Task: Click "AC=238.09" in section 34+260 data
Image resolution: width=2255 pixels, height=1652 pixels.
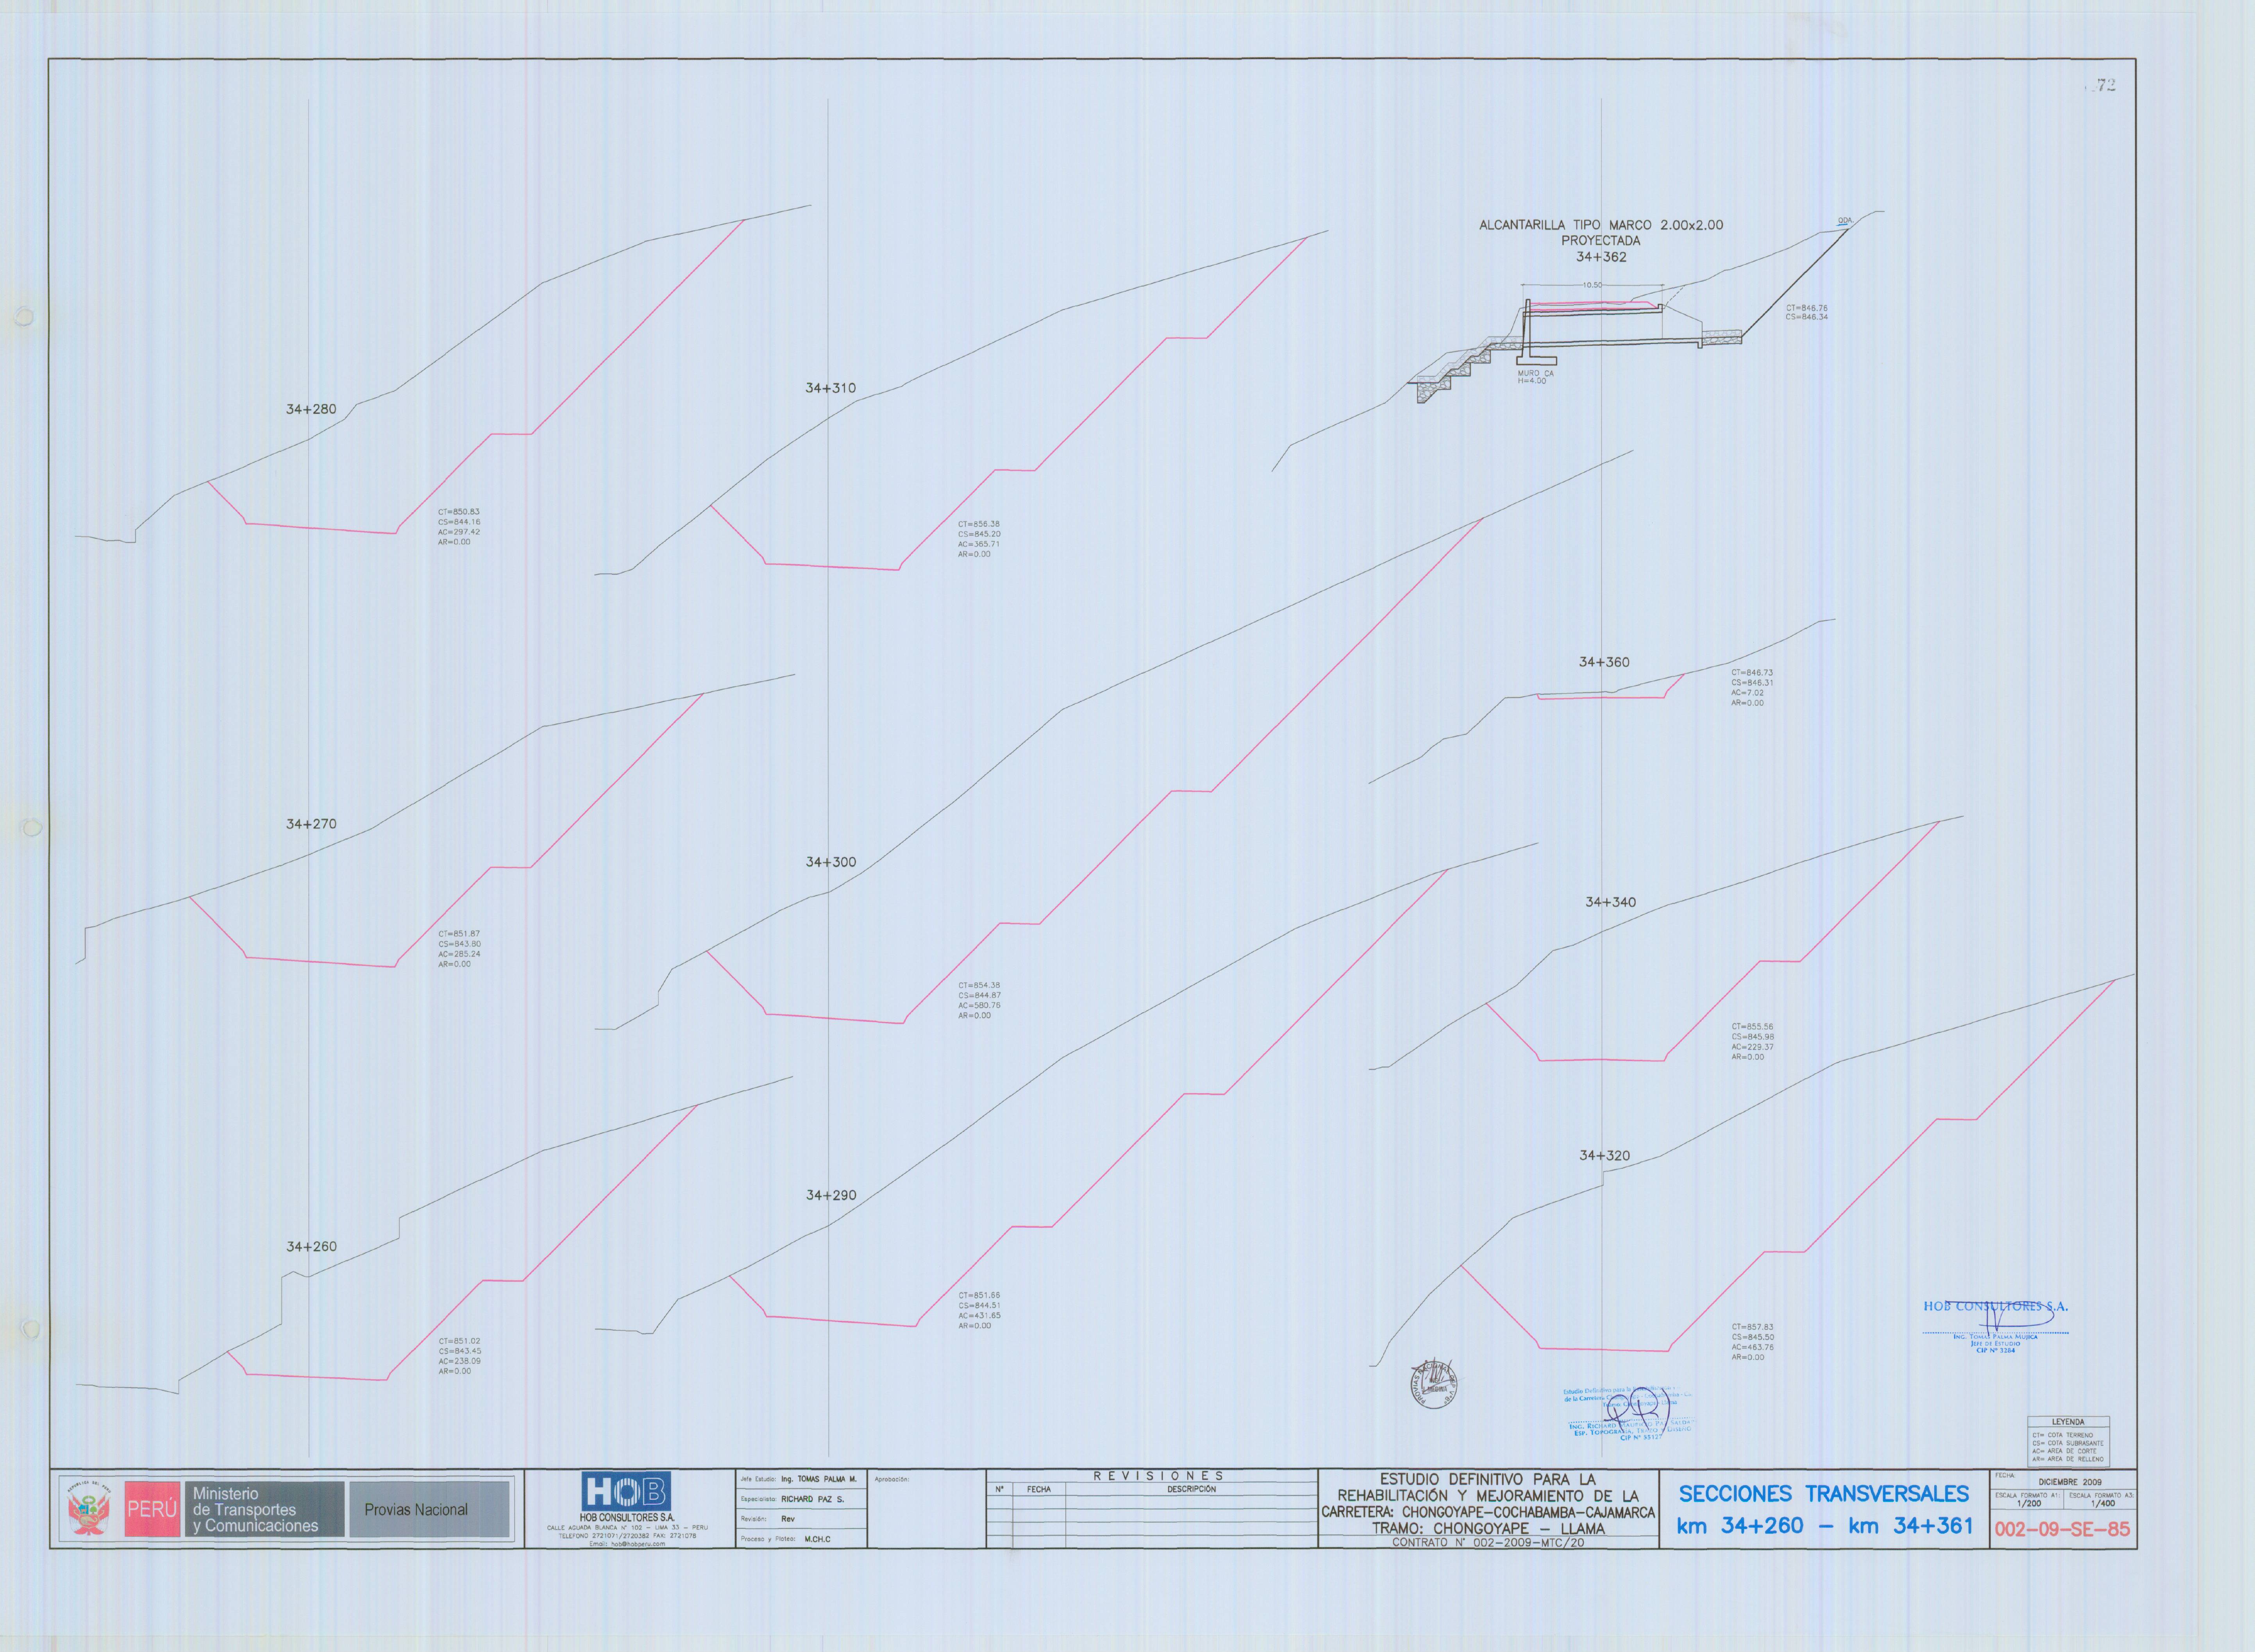Action: tap(459, 1361)
